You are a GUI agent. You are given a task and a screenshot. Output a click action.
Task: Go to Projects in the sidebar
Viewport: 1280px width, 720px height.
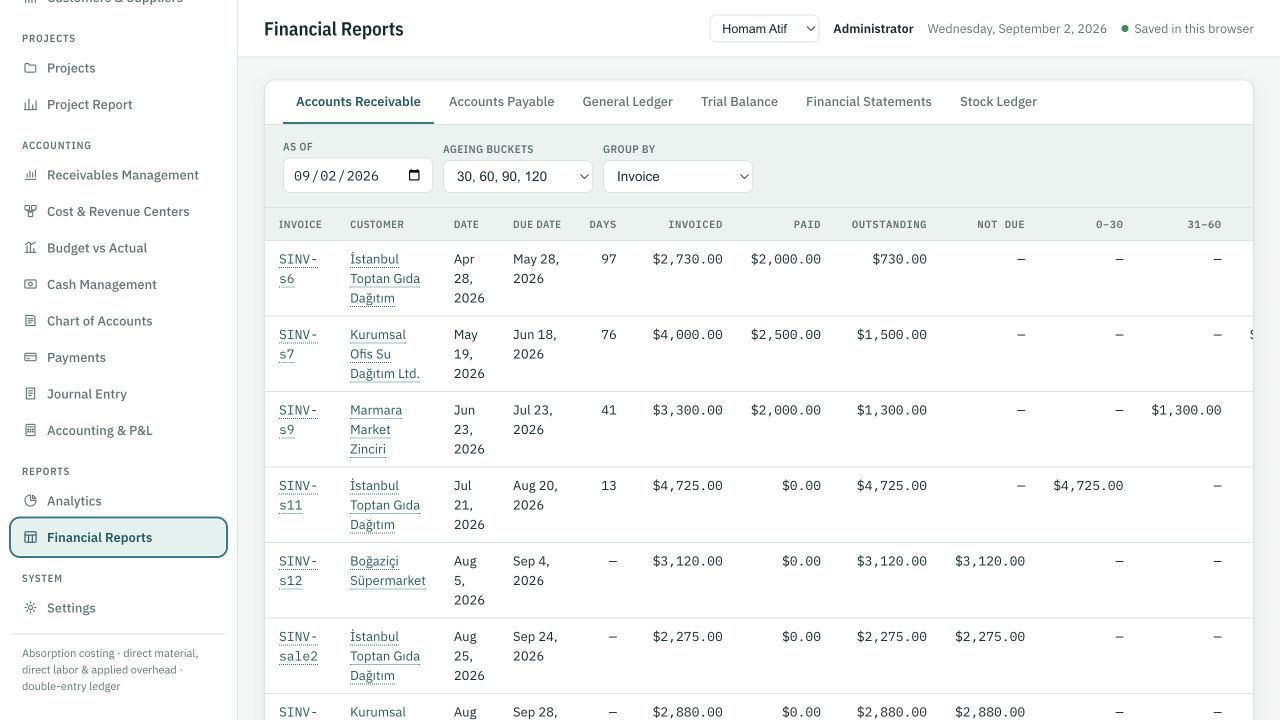coord(119,68)
